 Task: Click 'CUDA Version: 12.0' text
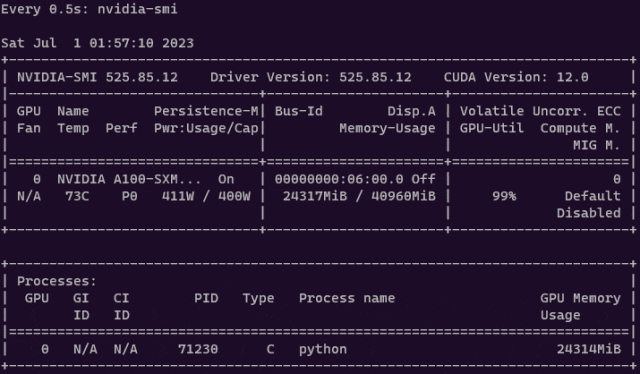516,77
